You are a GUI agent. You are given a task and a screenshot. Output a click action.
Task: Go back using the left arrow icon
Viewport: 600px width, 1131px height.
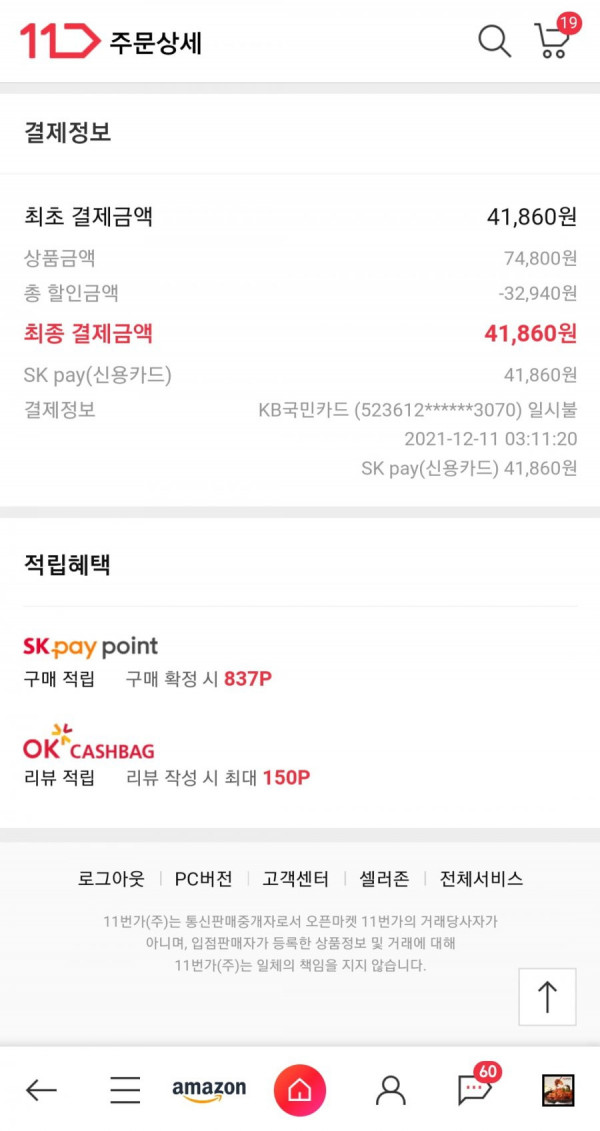click(41, 1090)
